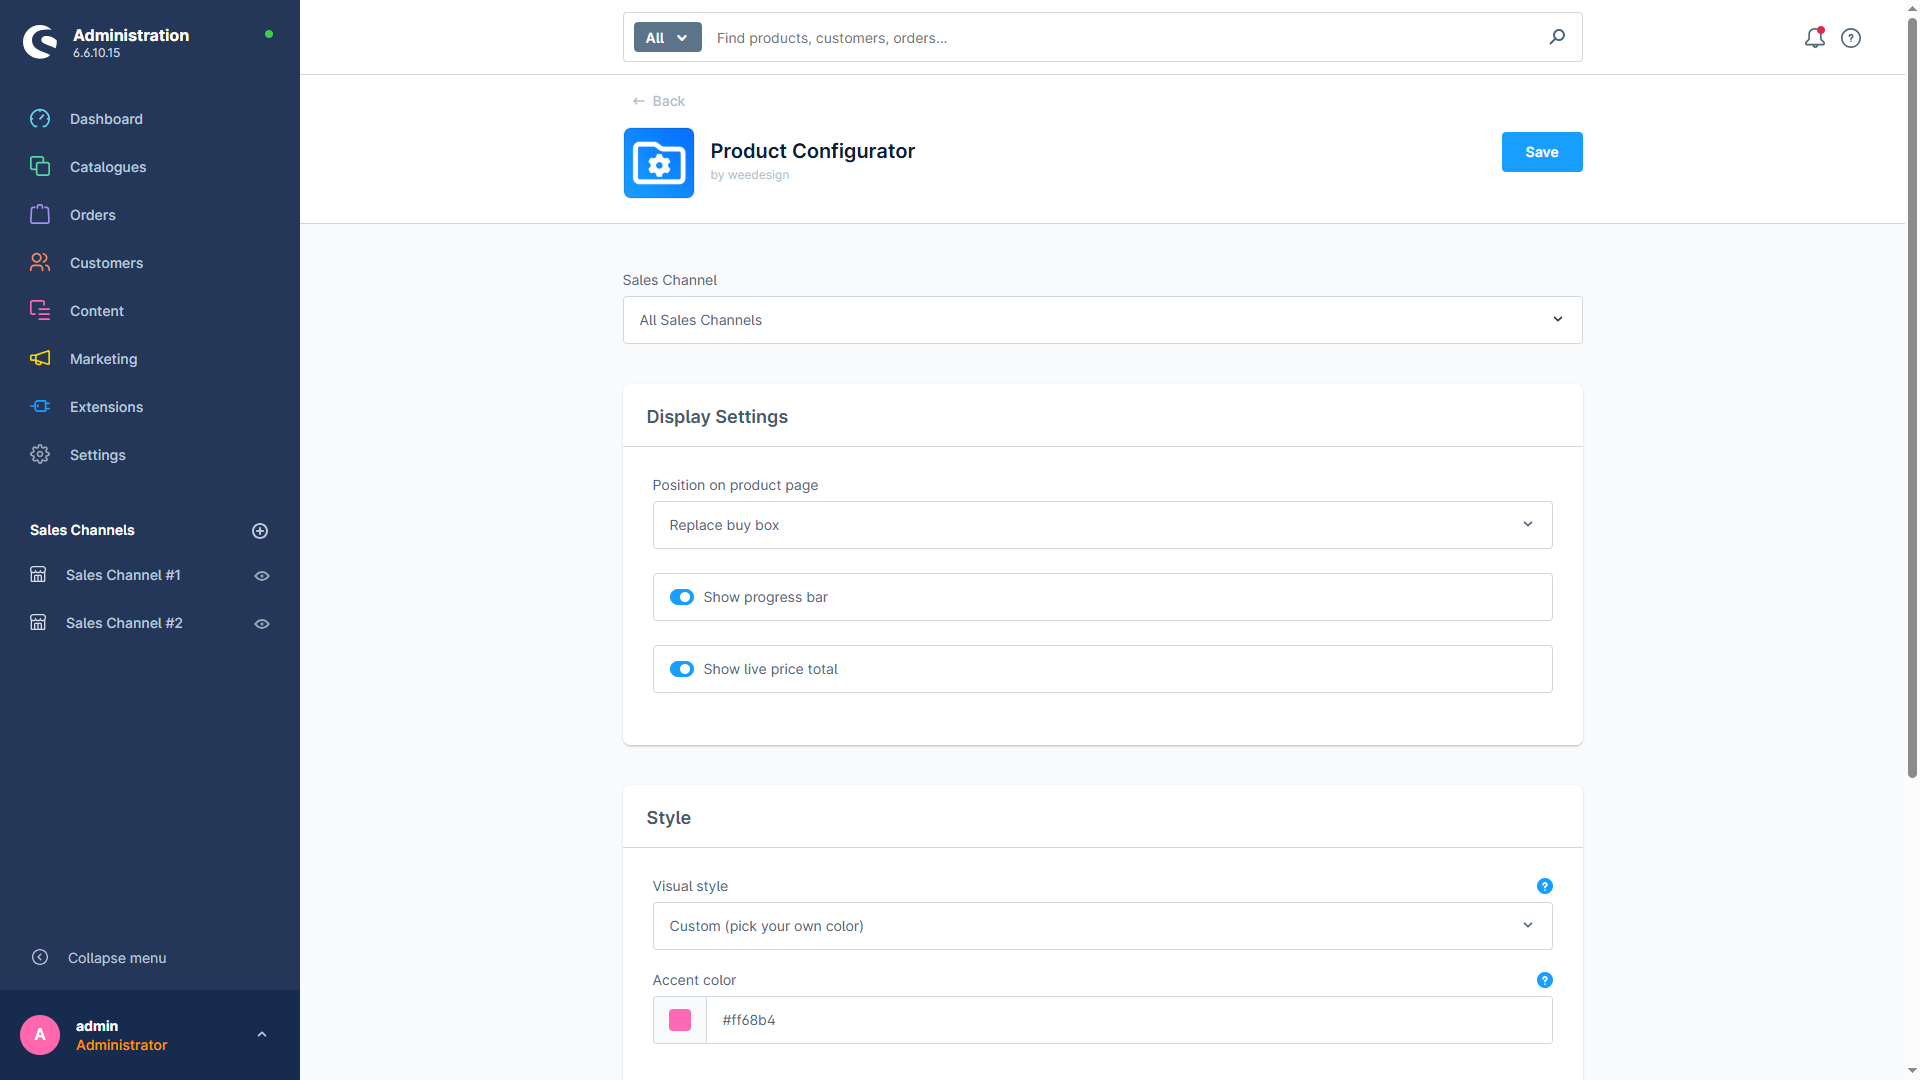Add a new sales channel plus icon
The height and width of the screenshot is (1080, 1920).
point(260,531)
